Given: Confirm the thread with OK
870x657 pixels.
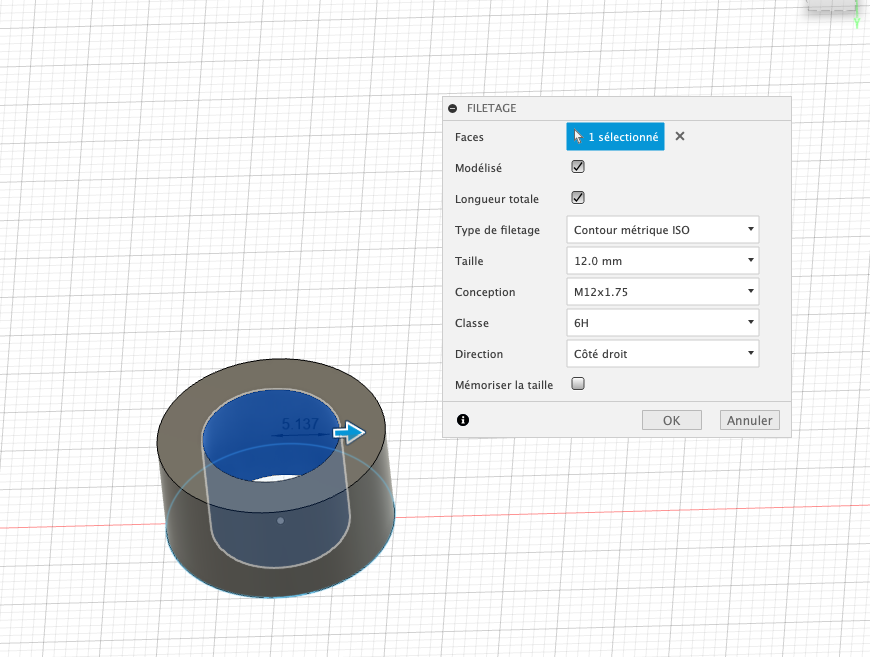Looking at the screenshot, I should 671,420.
